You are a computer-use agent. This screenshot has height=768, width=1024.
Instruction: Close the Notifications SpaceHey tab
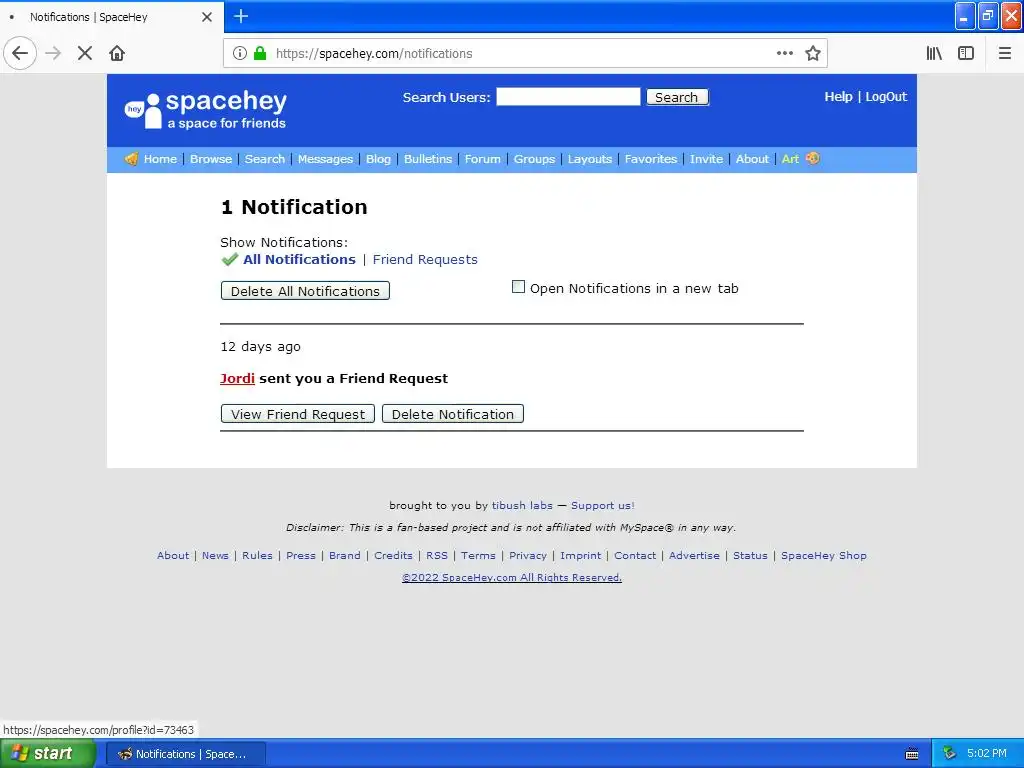point(207,17)
